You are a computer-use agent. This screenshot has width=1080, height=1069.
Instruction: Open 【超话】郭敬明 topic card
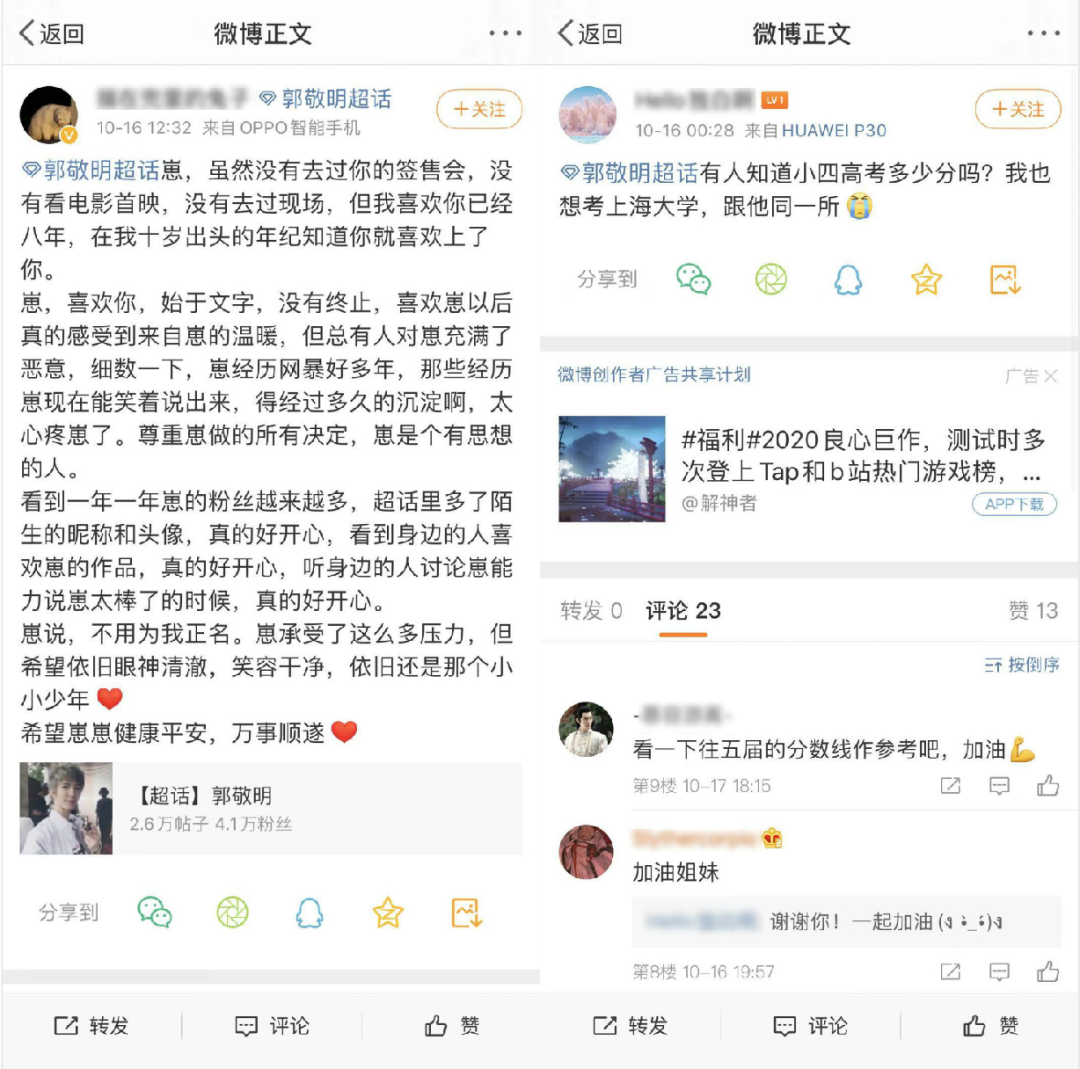click(x=271, y=808)
